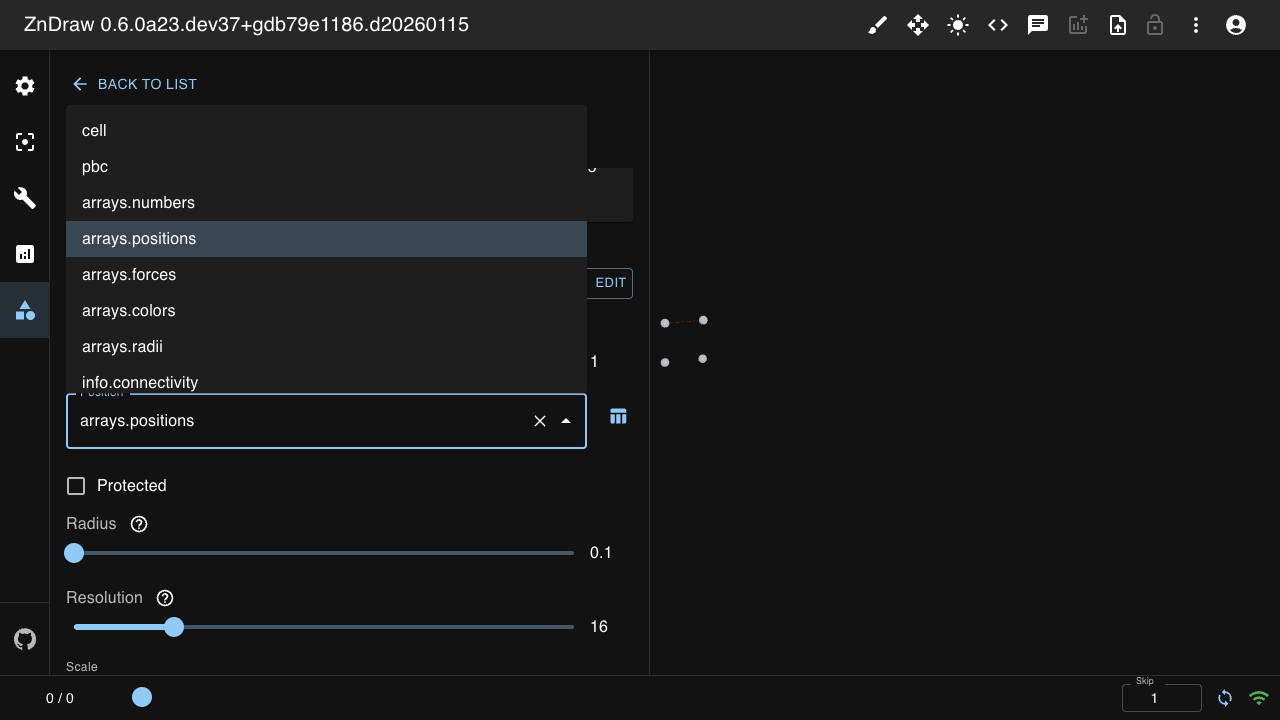Click the 0 / 0 frame counter
The image size is (1280, 720).
pyautogui.click(x=60, y=698)
